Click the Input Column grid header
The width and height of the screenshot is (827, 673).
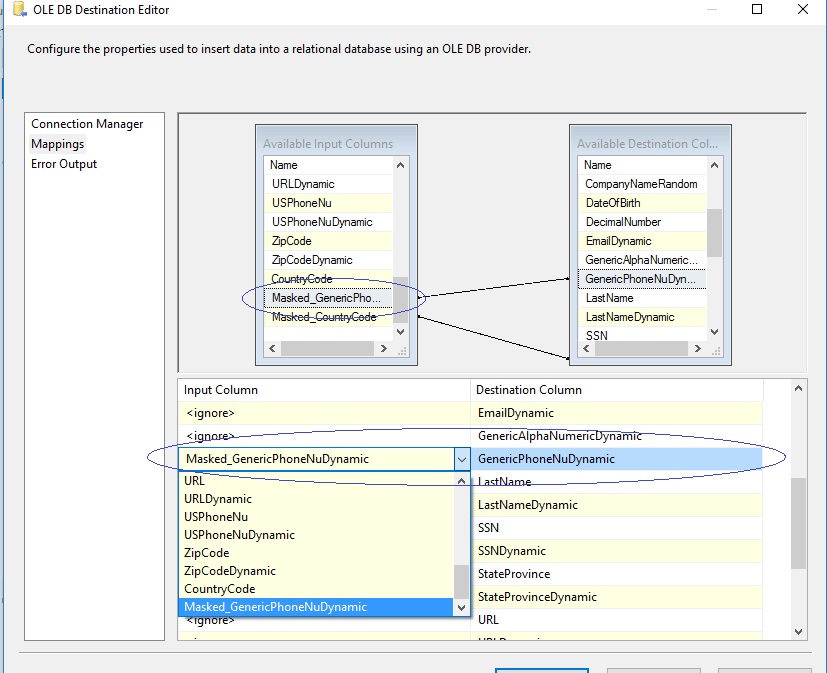pos(324,390)
